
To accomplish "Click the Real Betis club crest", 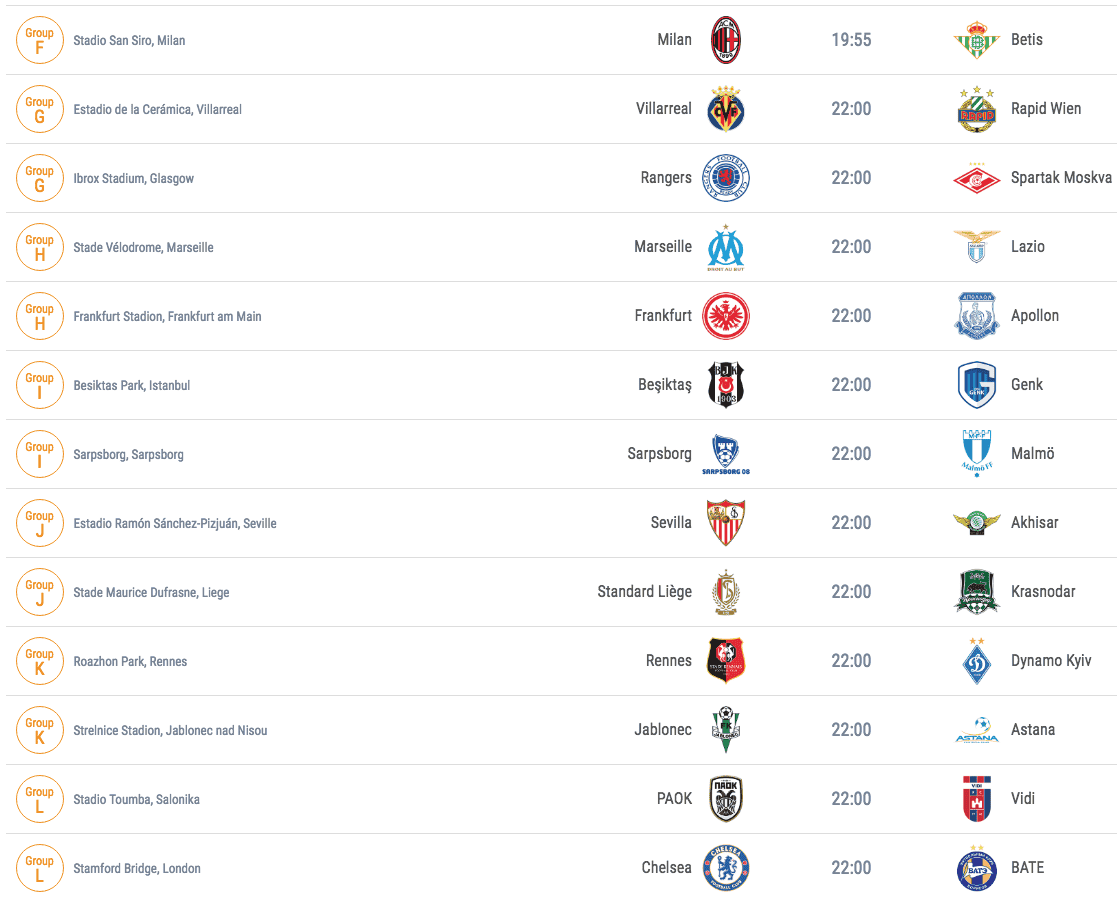I will [977, 40].
